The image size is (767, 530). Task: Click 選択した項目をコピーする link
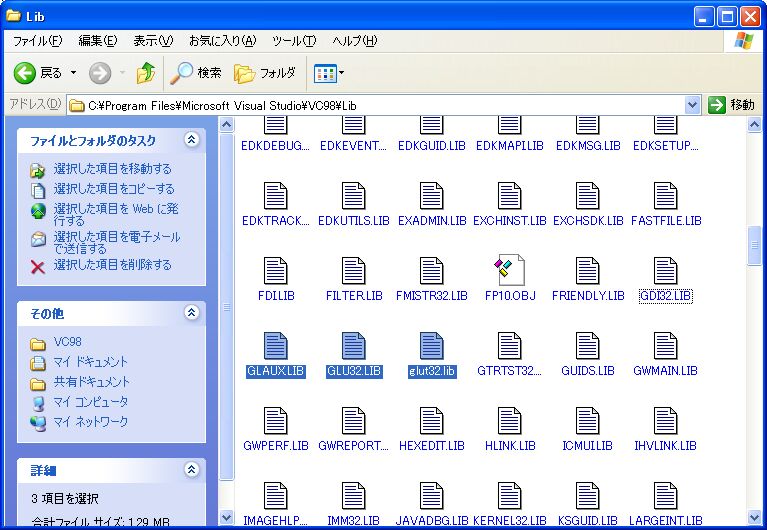(x=114, y=189)
